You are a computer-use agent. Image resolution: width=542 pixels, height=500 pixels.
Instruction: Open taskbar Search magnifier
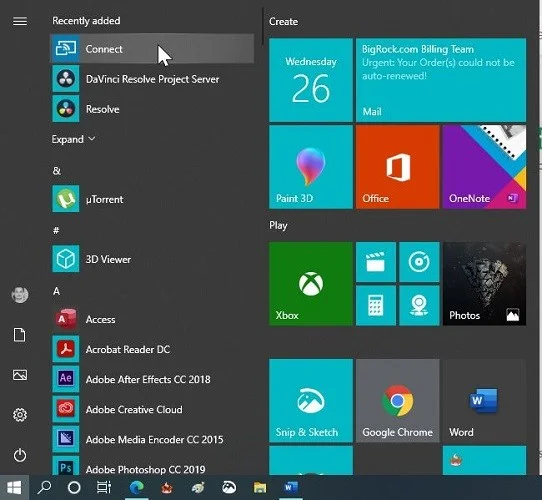pyautogui.click(x=44, y=488)
